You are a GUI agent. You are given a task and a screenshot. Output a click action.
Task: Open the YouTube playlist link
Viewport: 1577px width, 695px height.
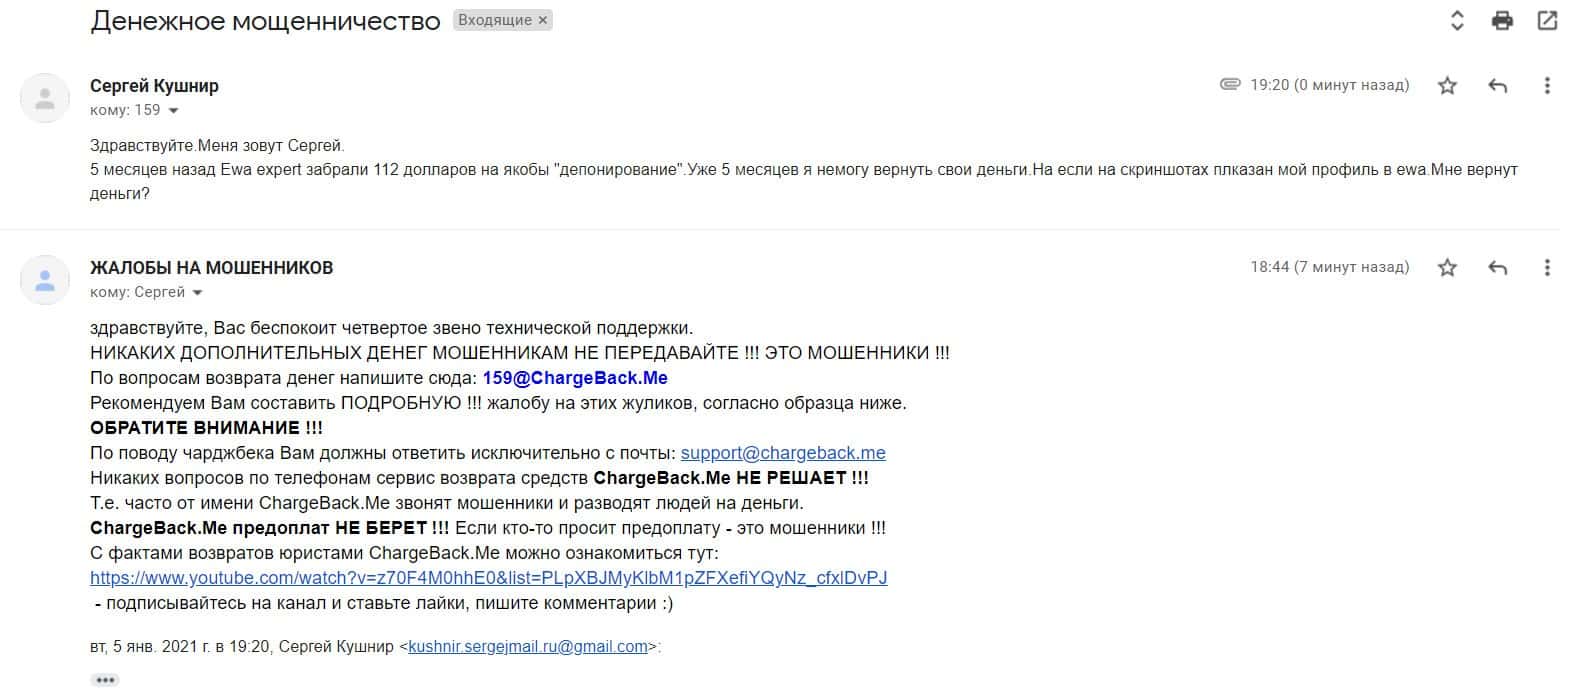pyautogui.click(x=488, y=578)
